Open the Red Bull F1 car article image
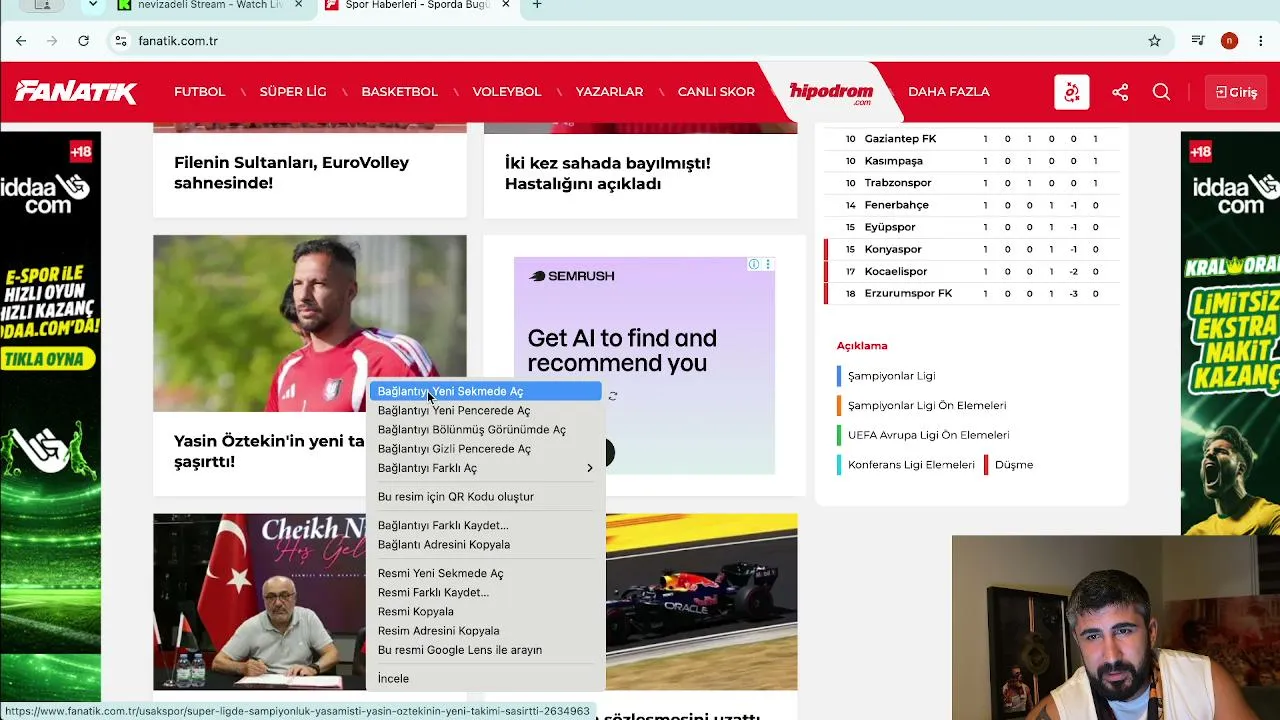This screenshot has width=1280, height=720. pos(701,601)
